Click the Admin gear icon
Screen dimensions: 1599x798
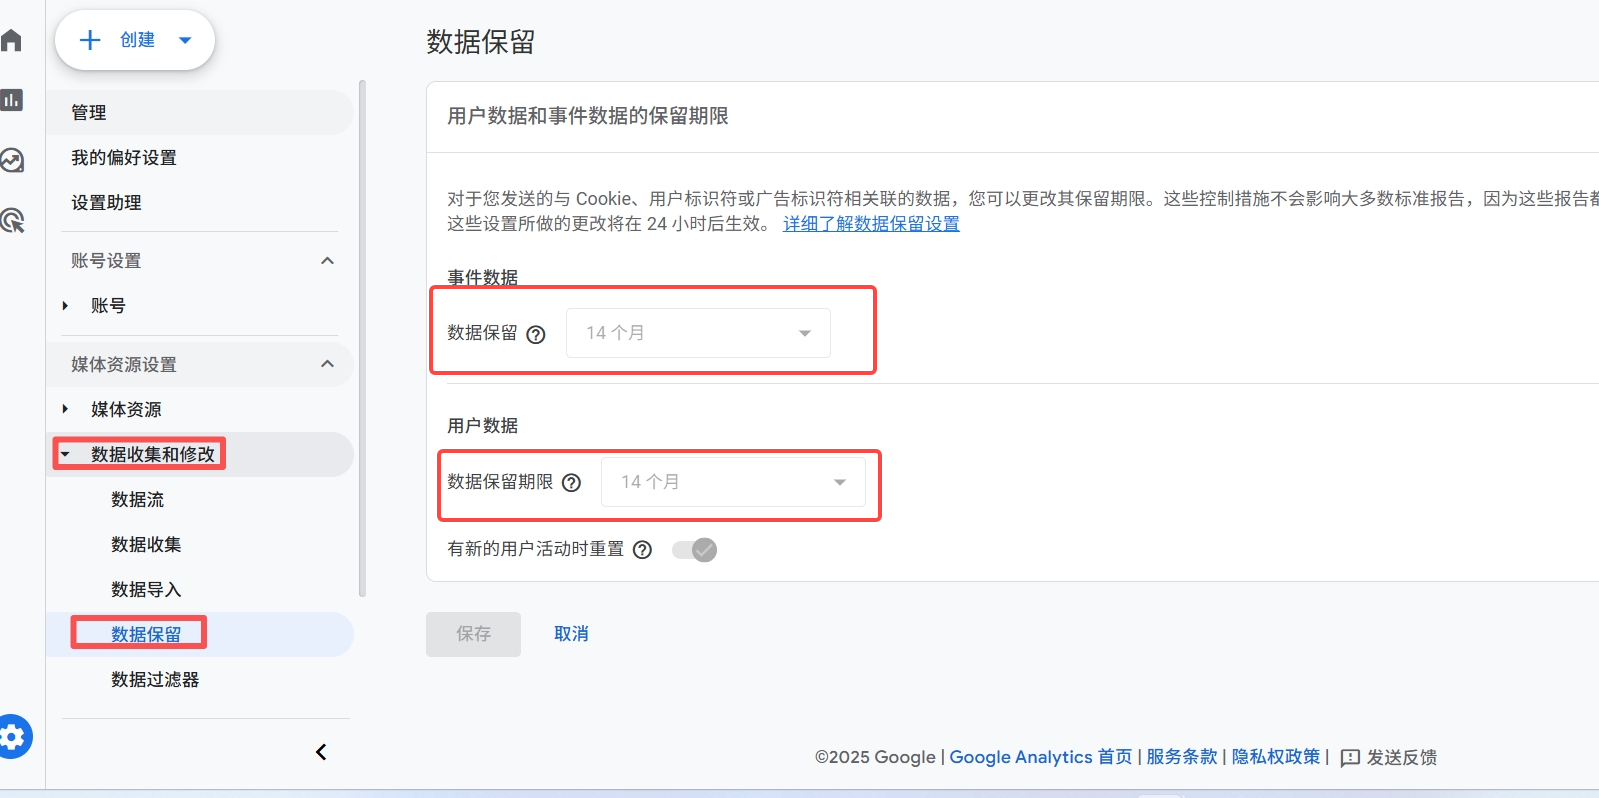click(14, 738)
